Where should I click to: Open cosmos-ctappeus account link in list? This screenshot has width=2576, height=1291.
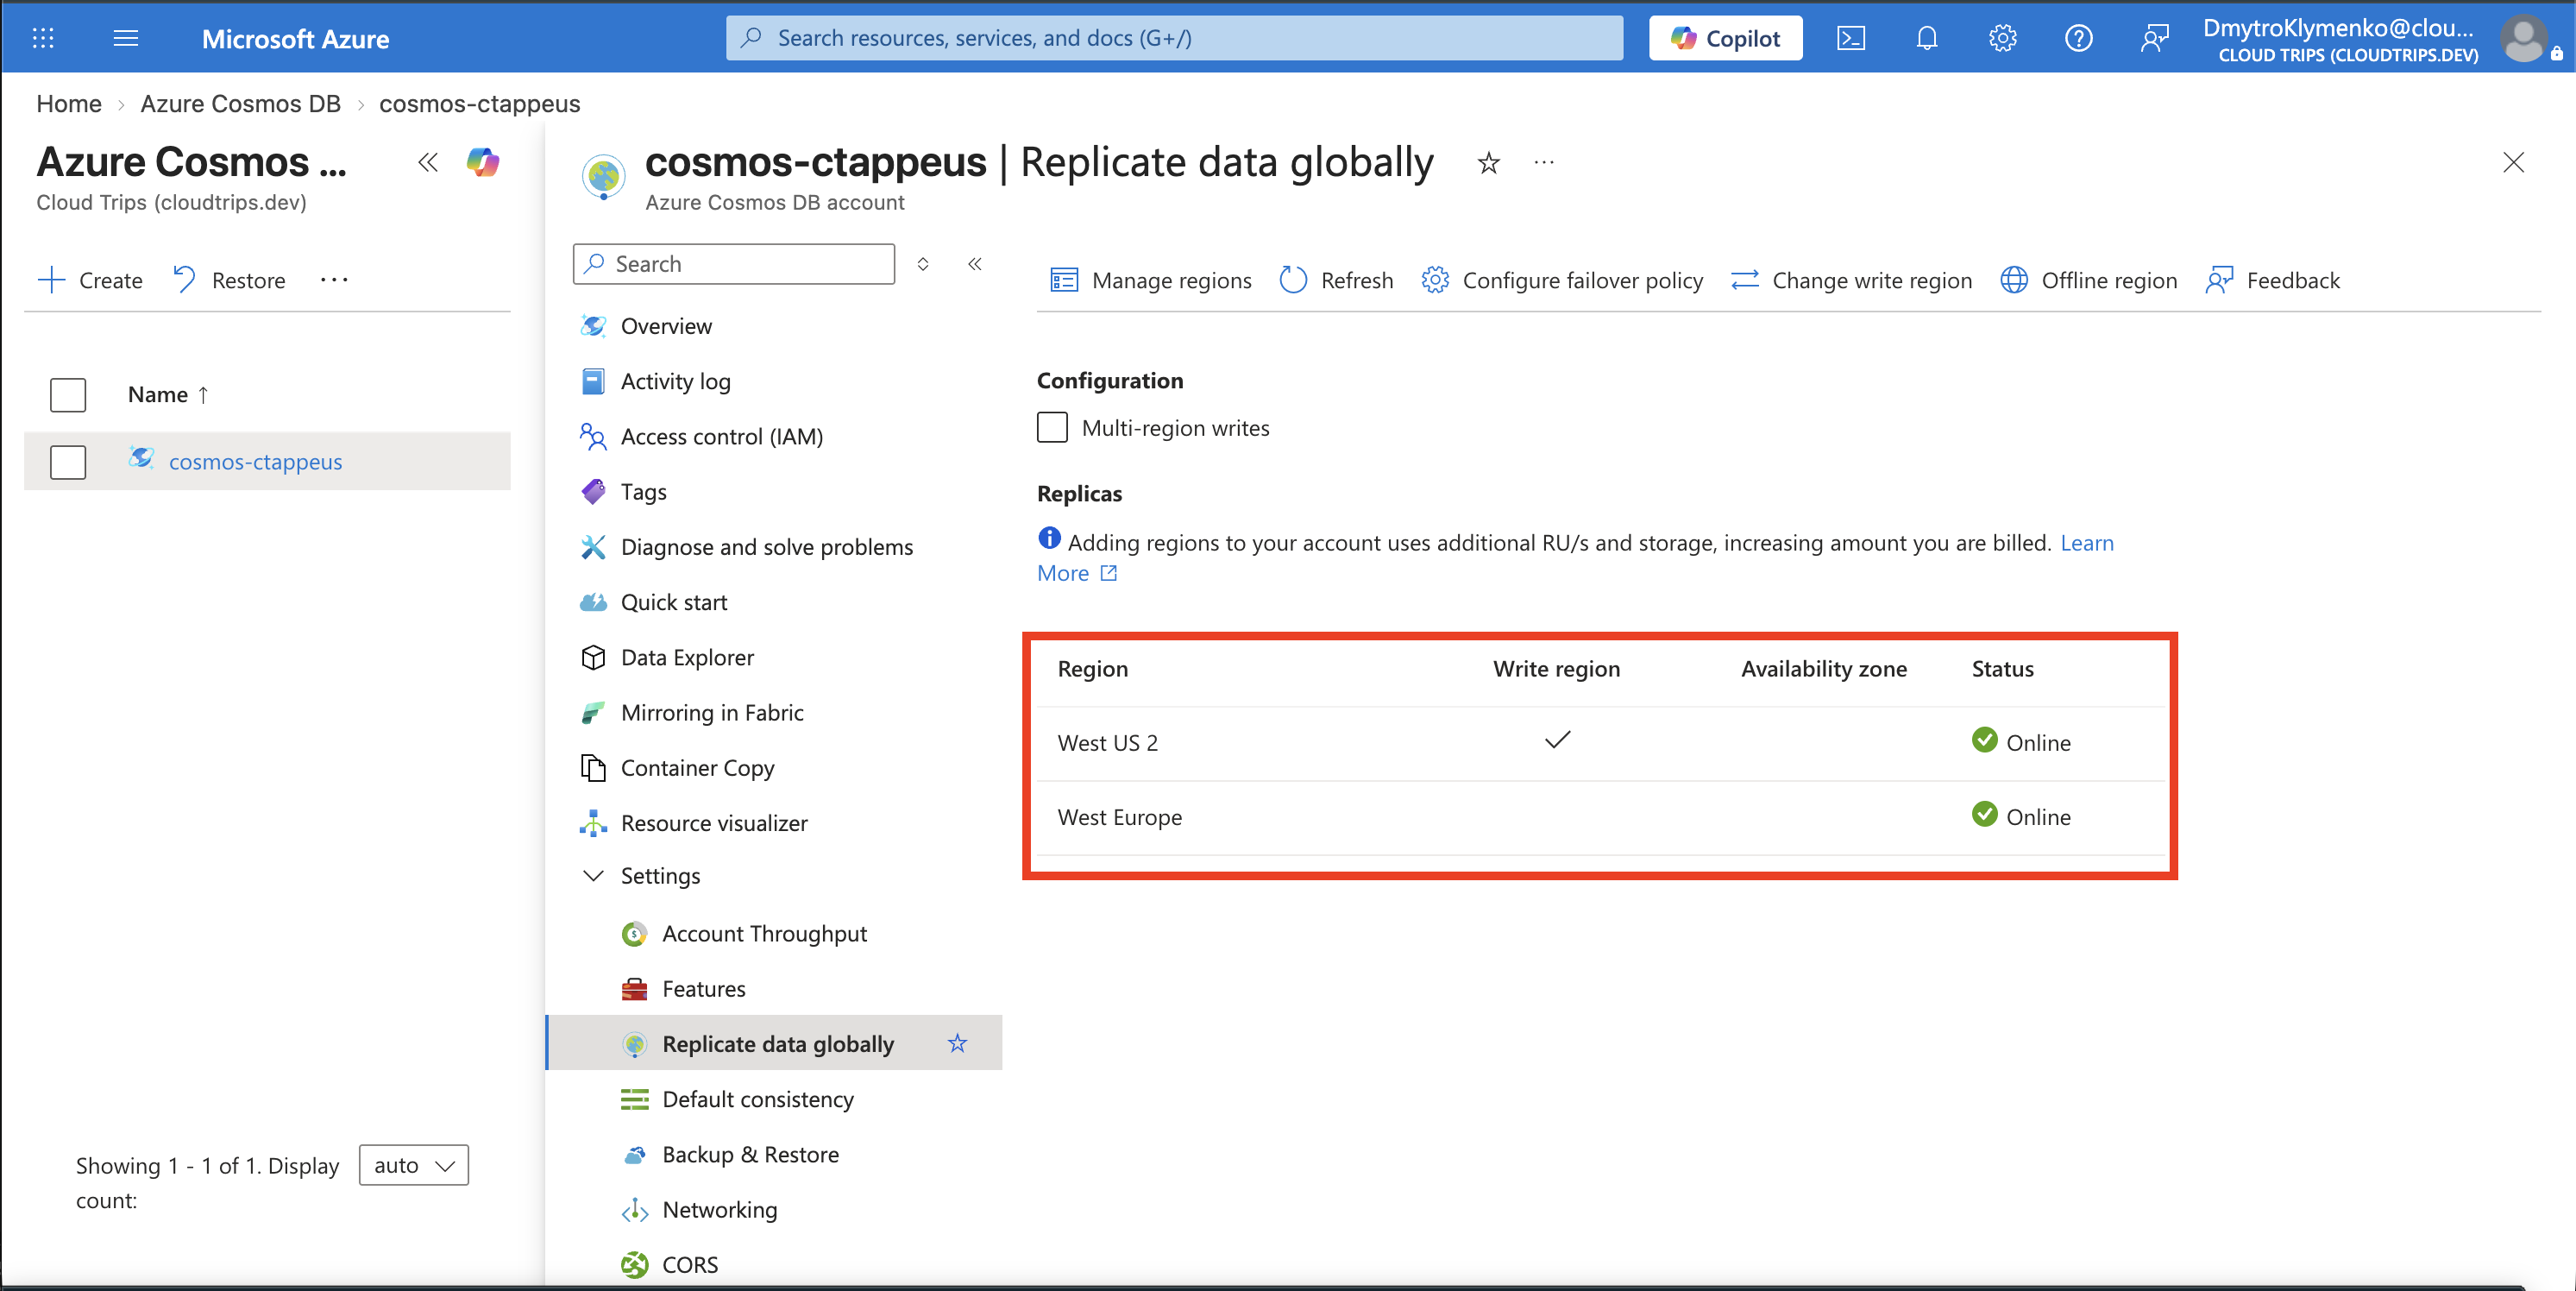pos(255,461)
